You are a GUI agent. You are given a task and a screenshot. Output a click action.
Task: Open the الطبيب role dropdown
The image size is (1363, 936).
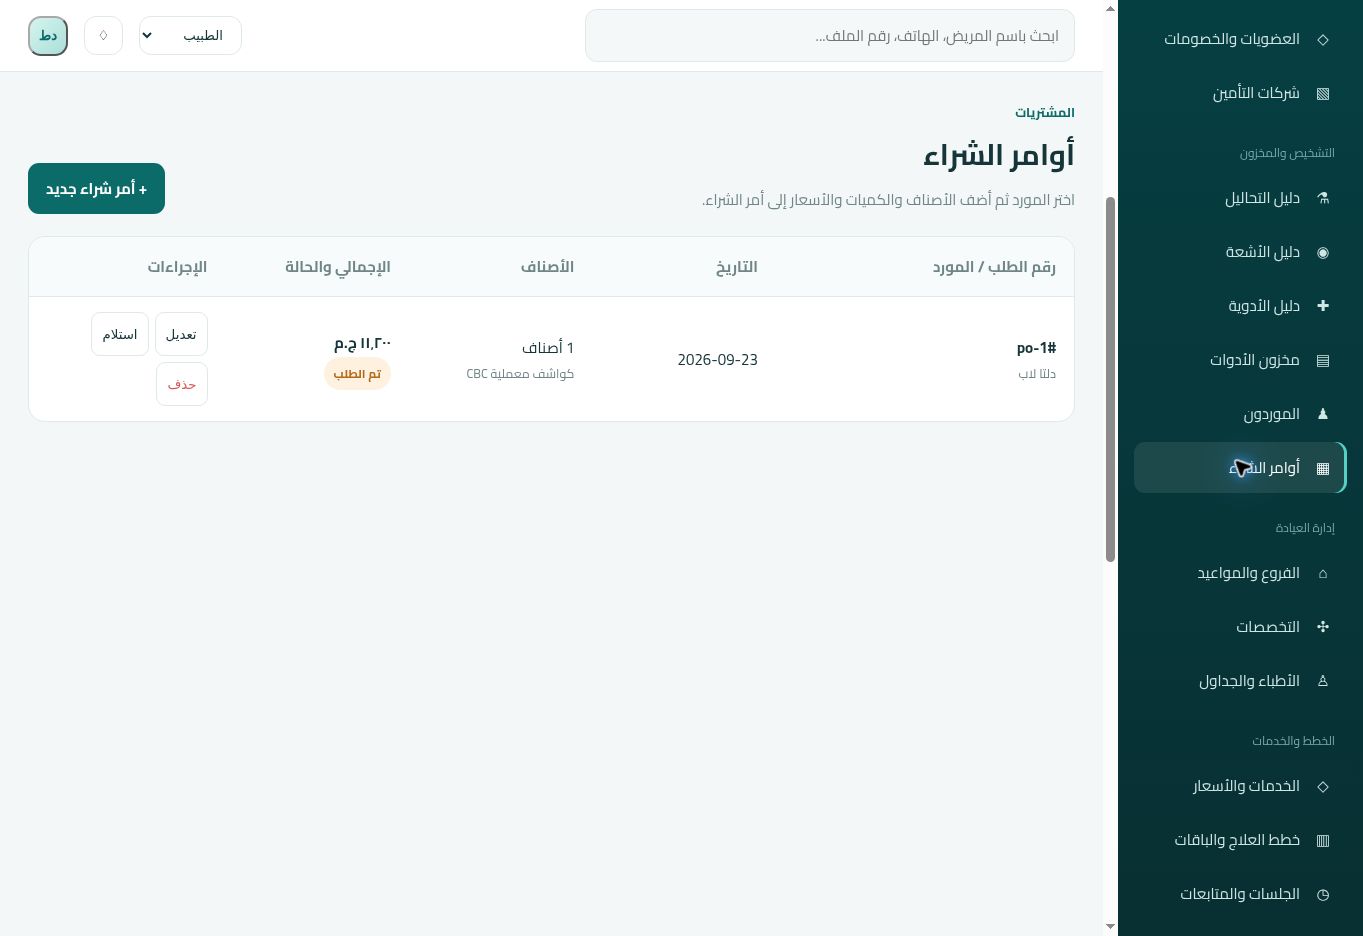point(190,36)
